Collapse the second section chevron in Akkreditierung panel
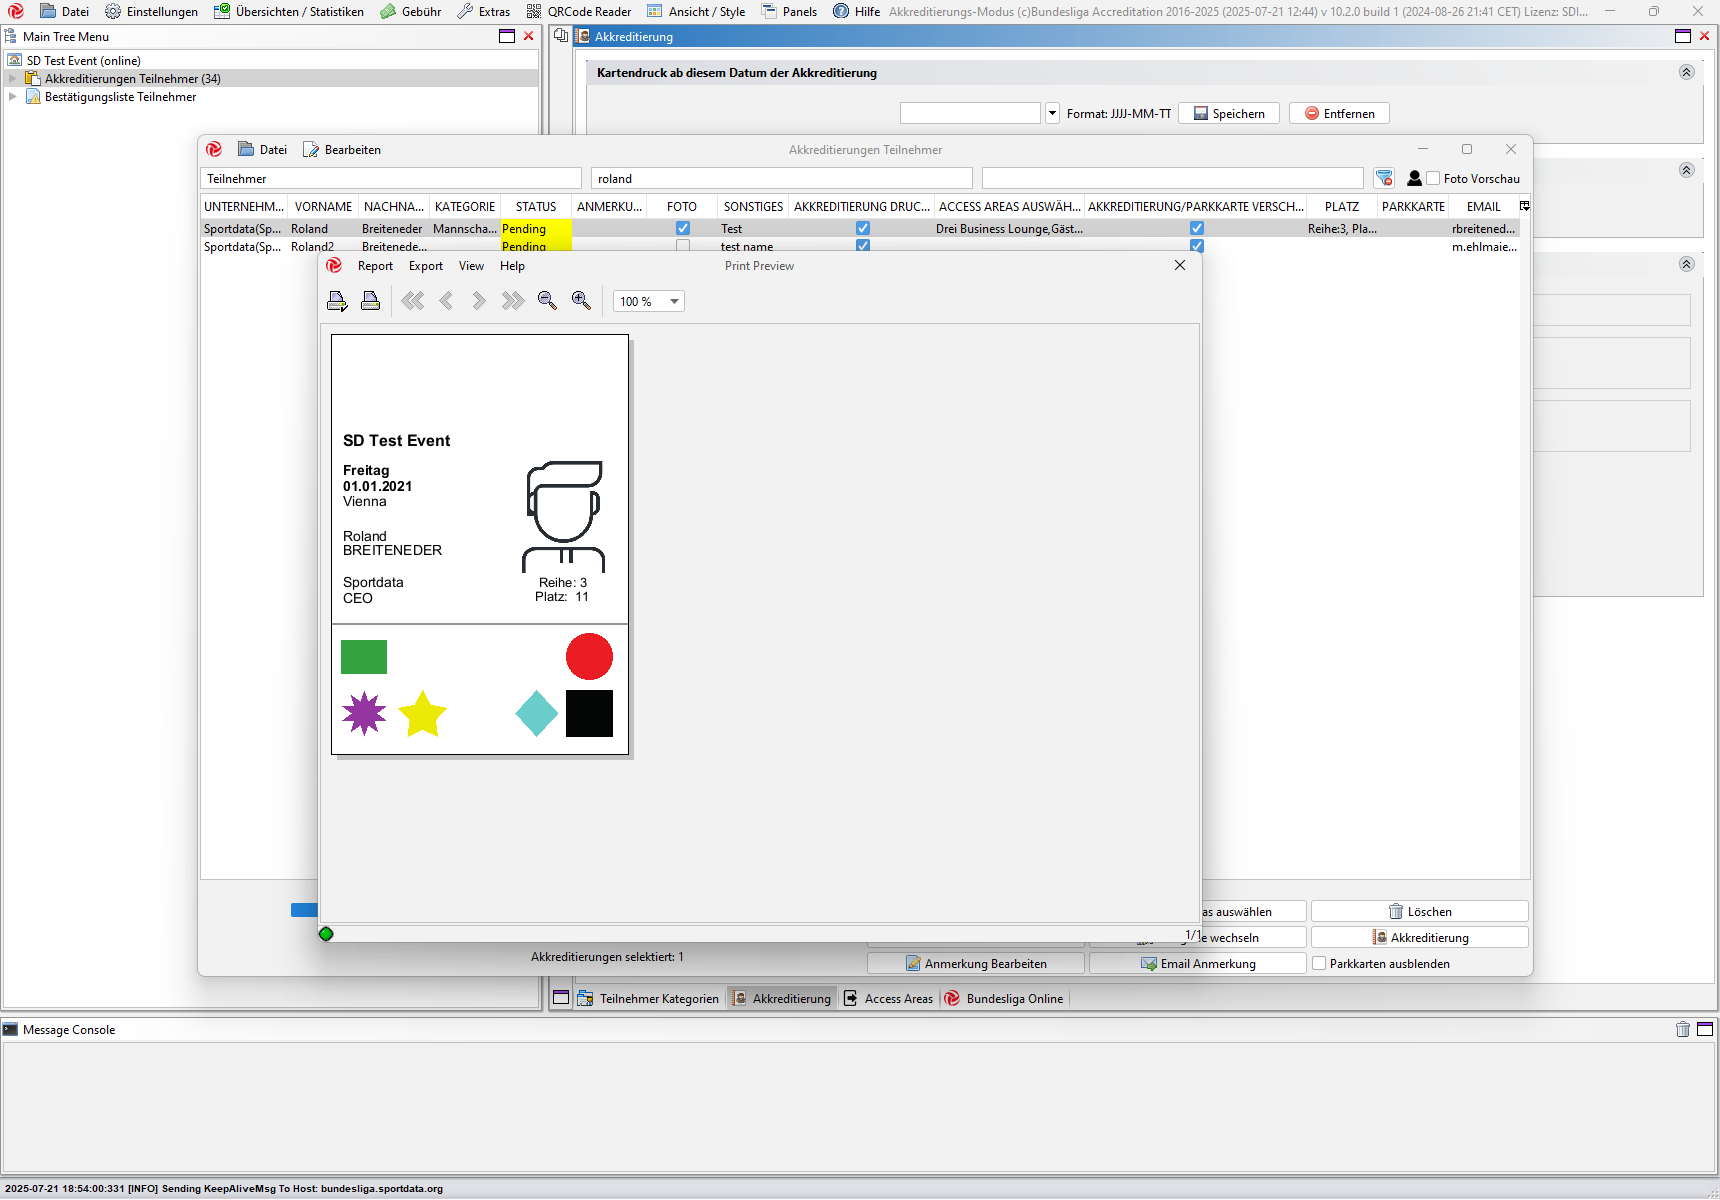Screen dimensions: 1720x1200 (1686, 170)
